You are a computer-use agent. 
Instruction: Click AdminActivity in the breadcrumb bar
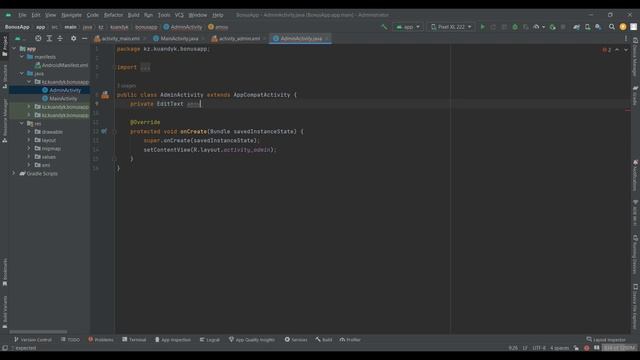[x=183, y=27]
